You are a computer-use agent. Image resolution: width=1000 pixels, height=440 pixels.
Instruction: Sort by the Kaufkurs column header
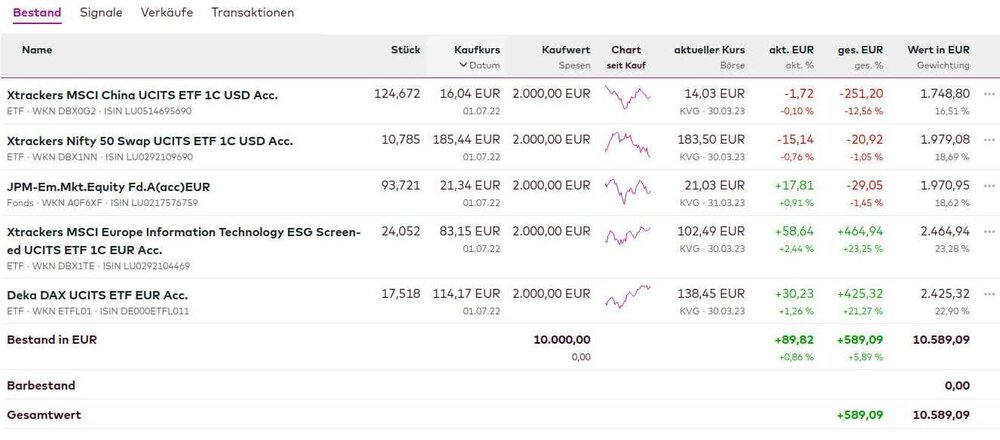tap(477, 49)
